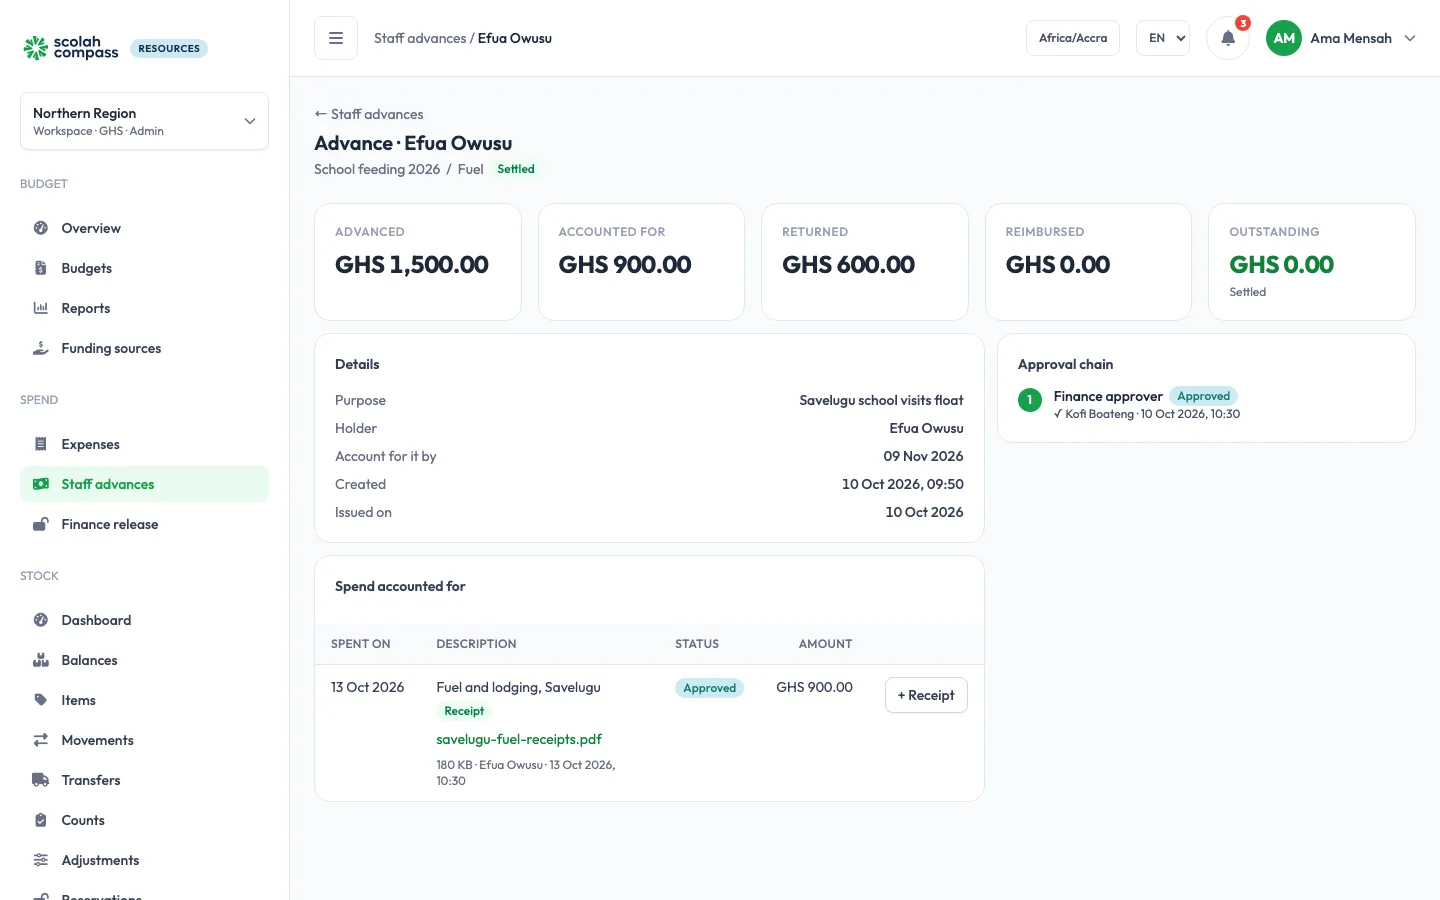Click the Settled status badge
1440x900 pixels.
coord(516,169)
